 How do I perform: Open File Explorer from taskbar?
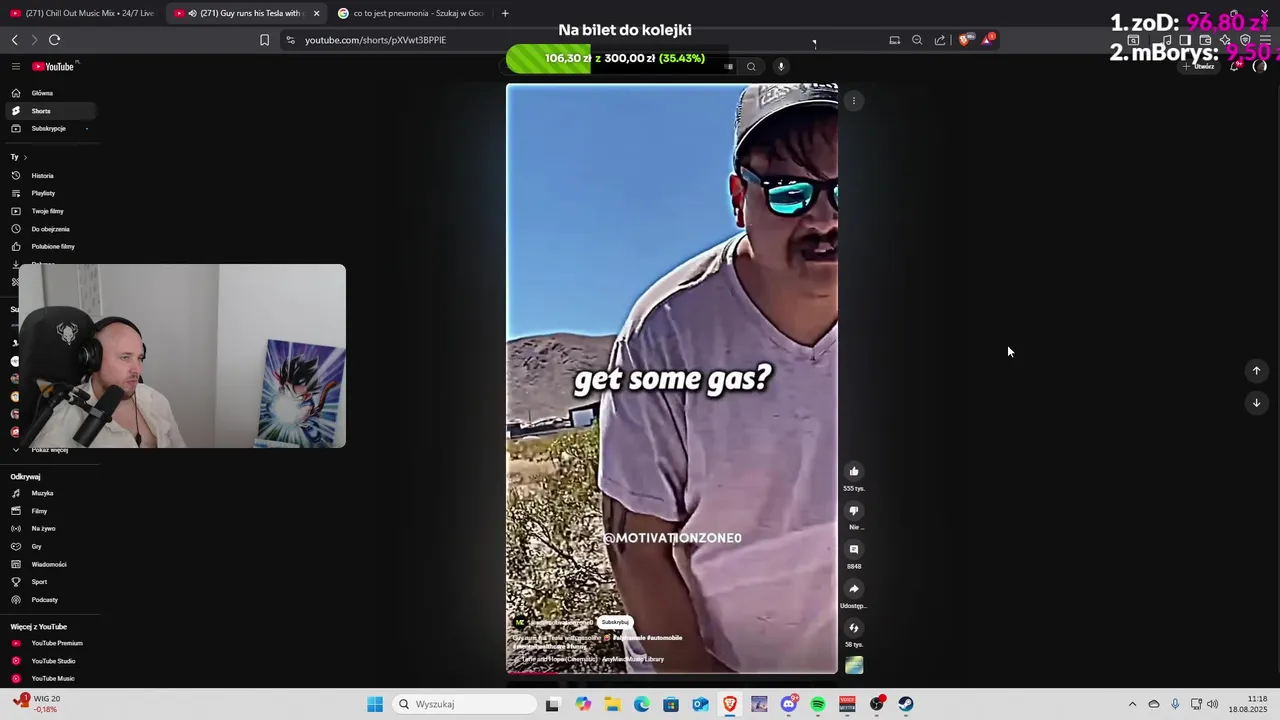tap(612, 704)
